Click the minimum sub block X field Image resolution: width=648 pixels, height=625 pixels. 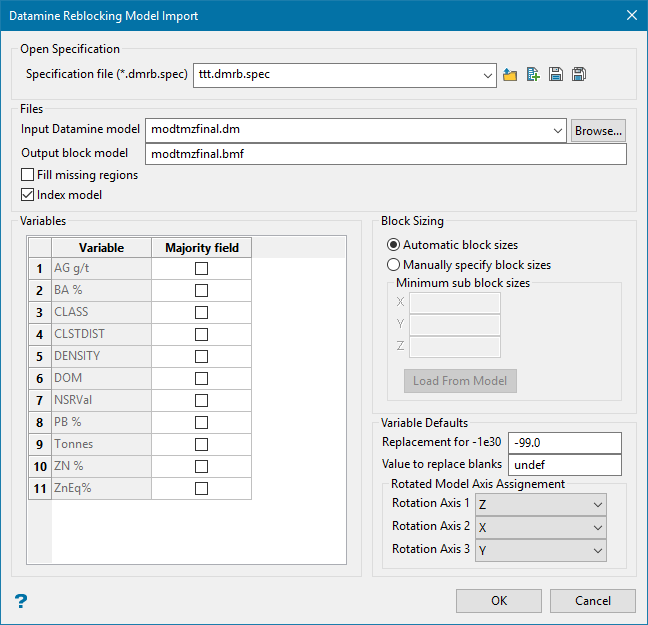coord(455,303)
